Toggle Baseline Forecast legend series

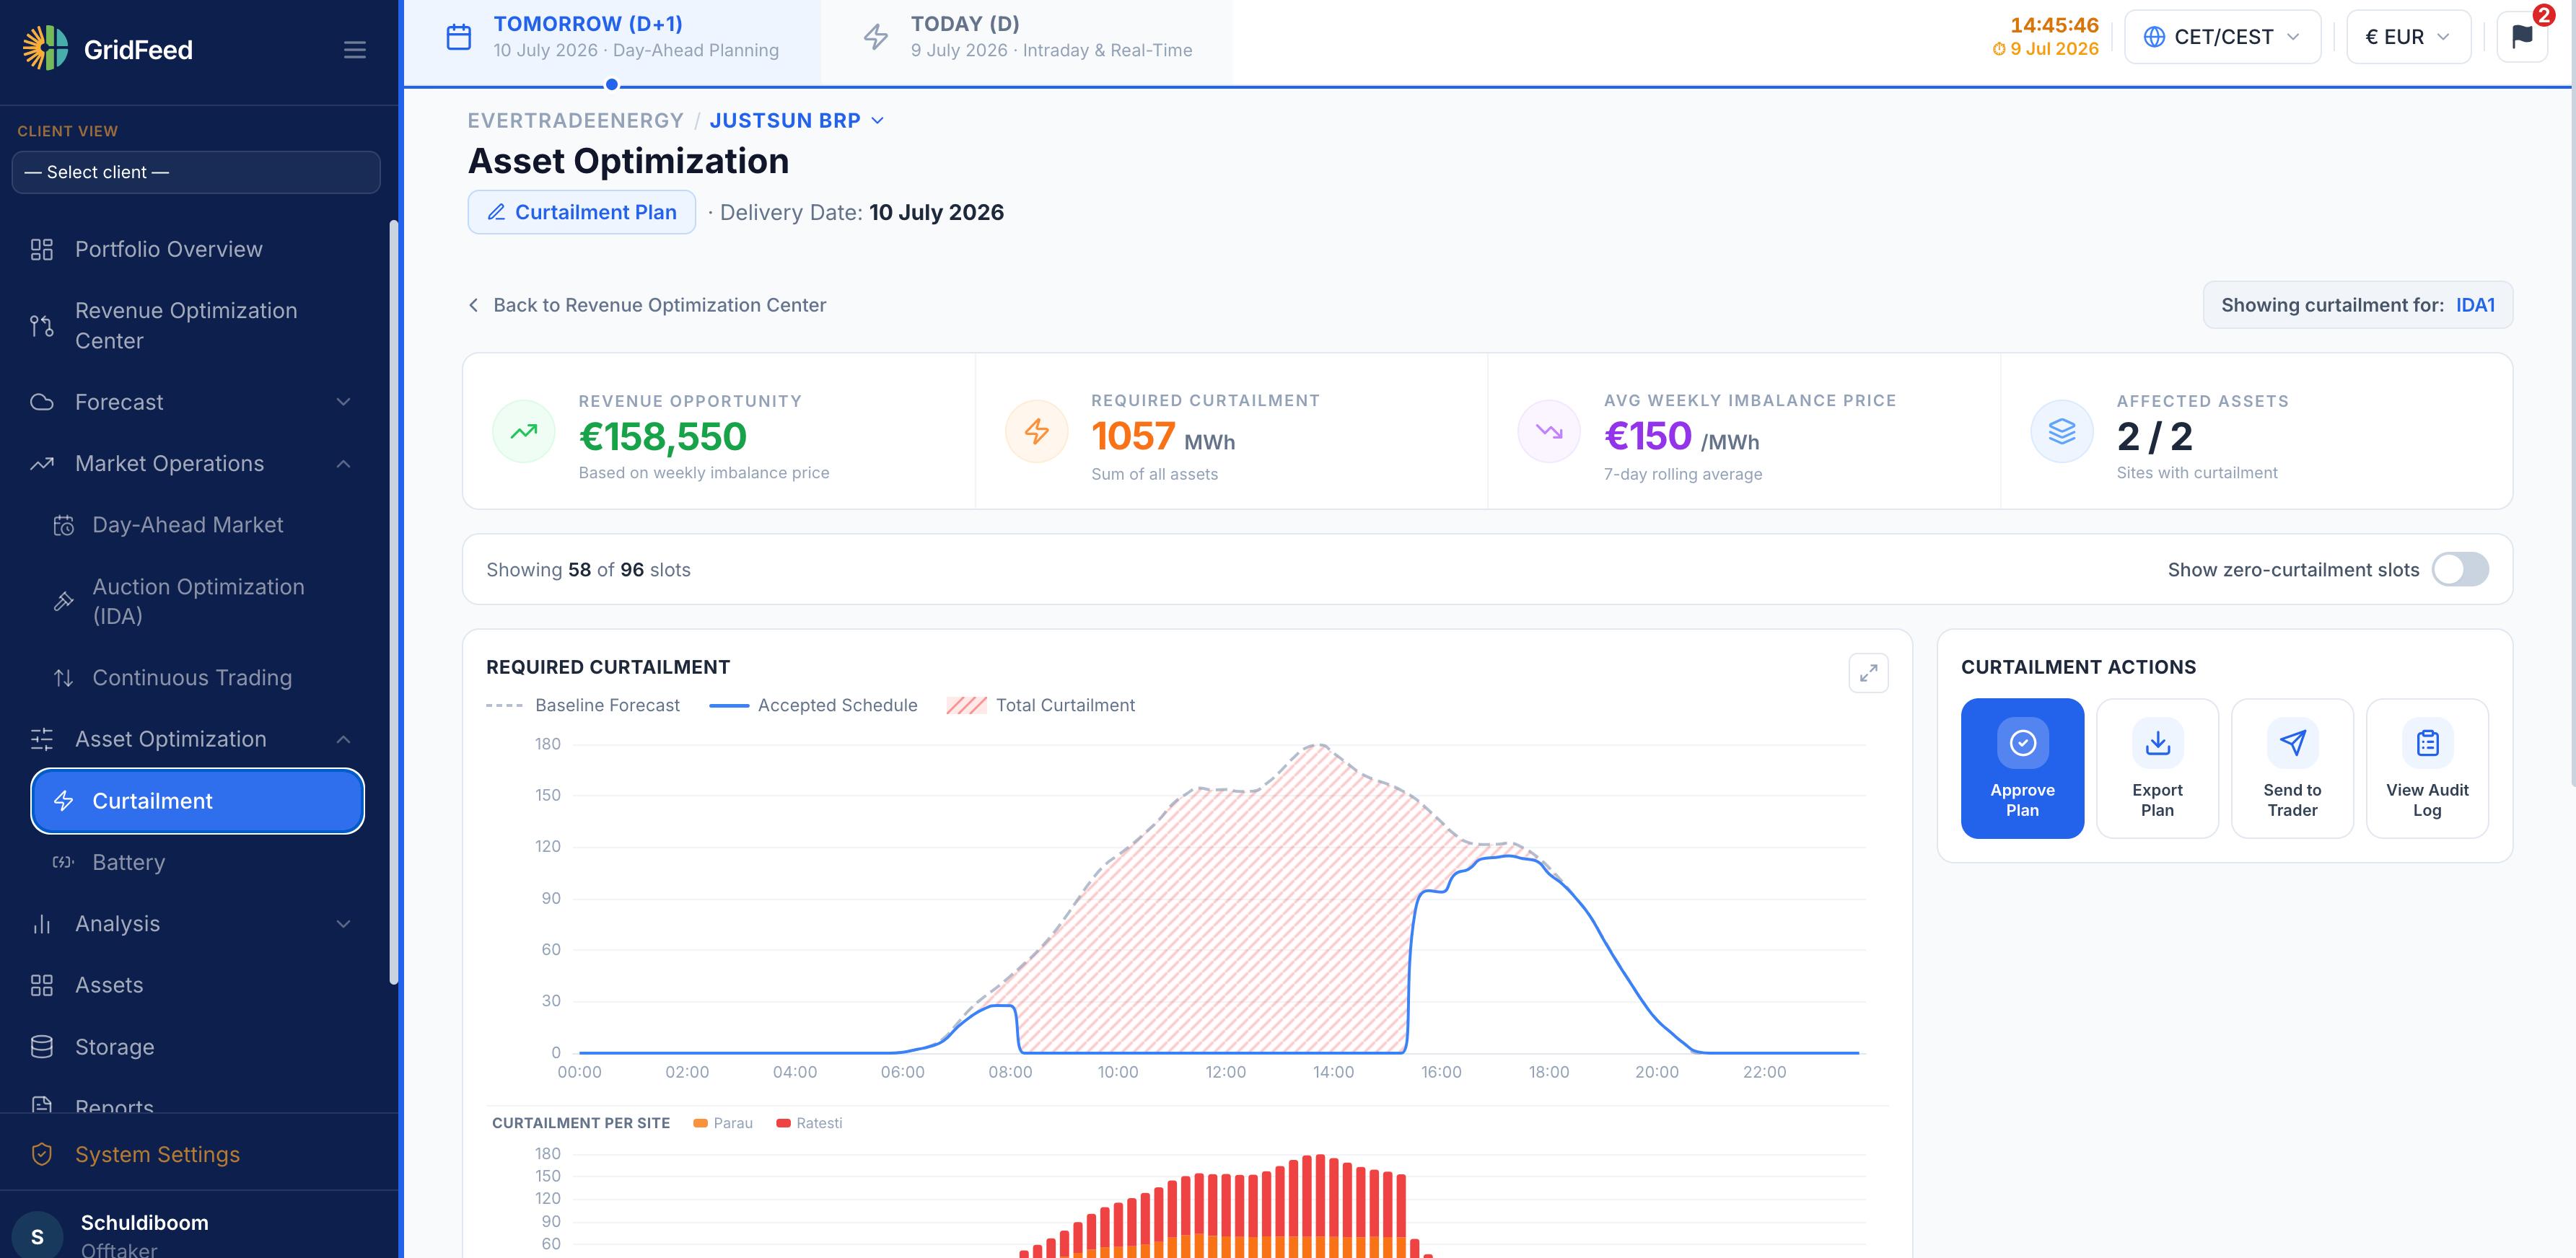[x=583, y=705]
